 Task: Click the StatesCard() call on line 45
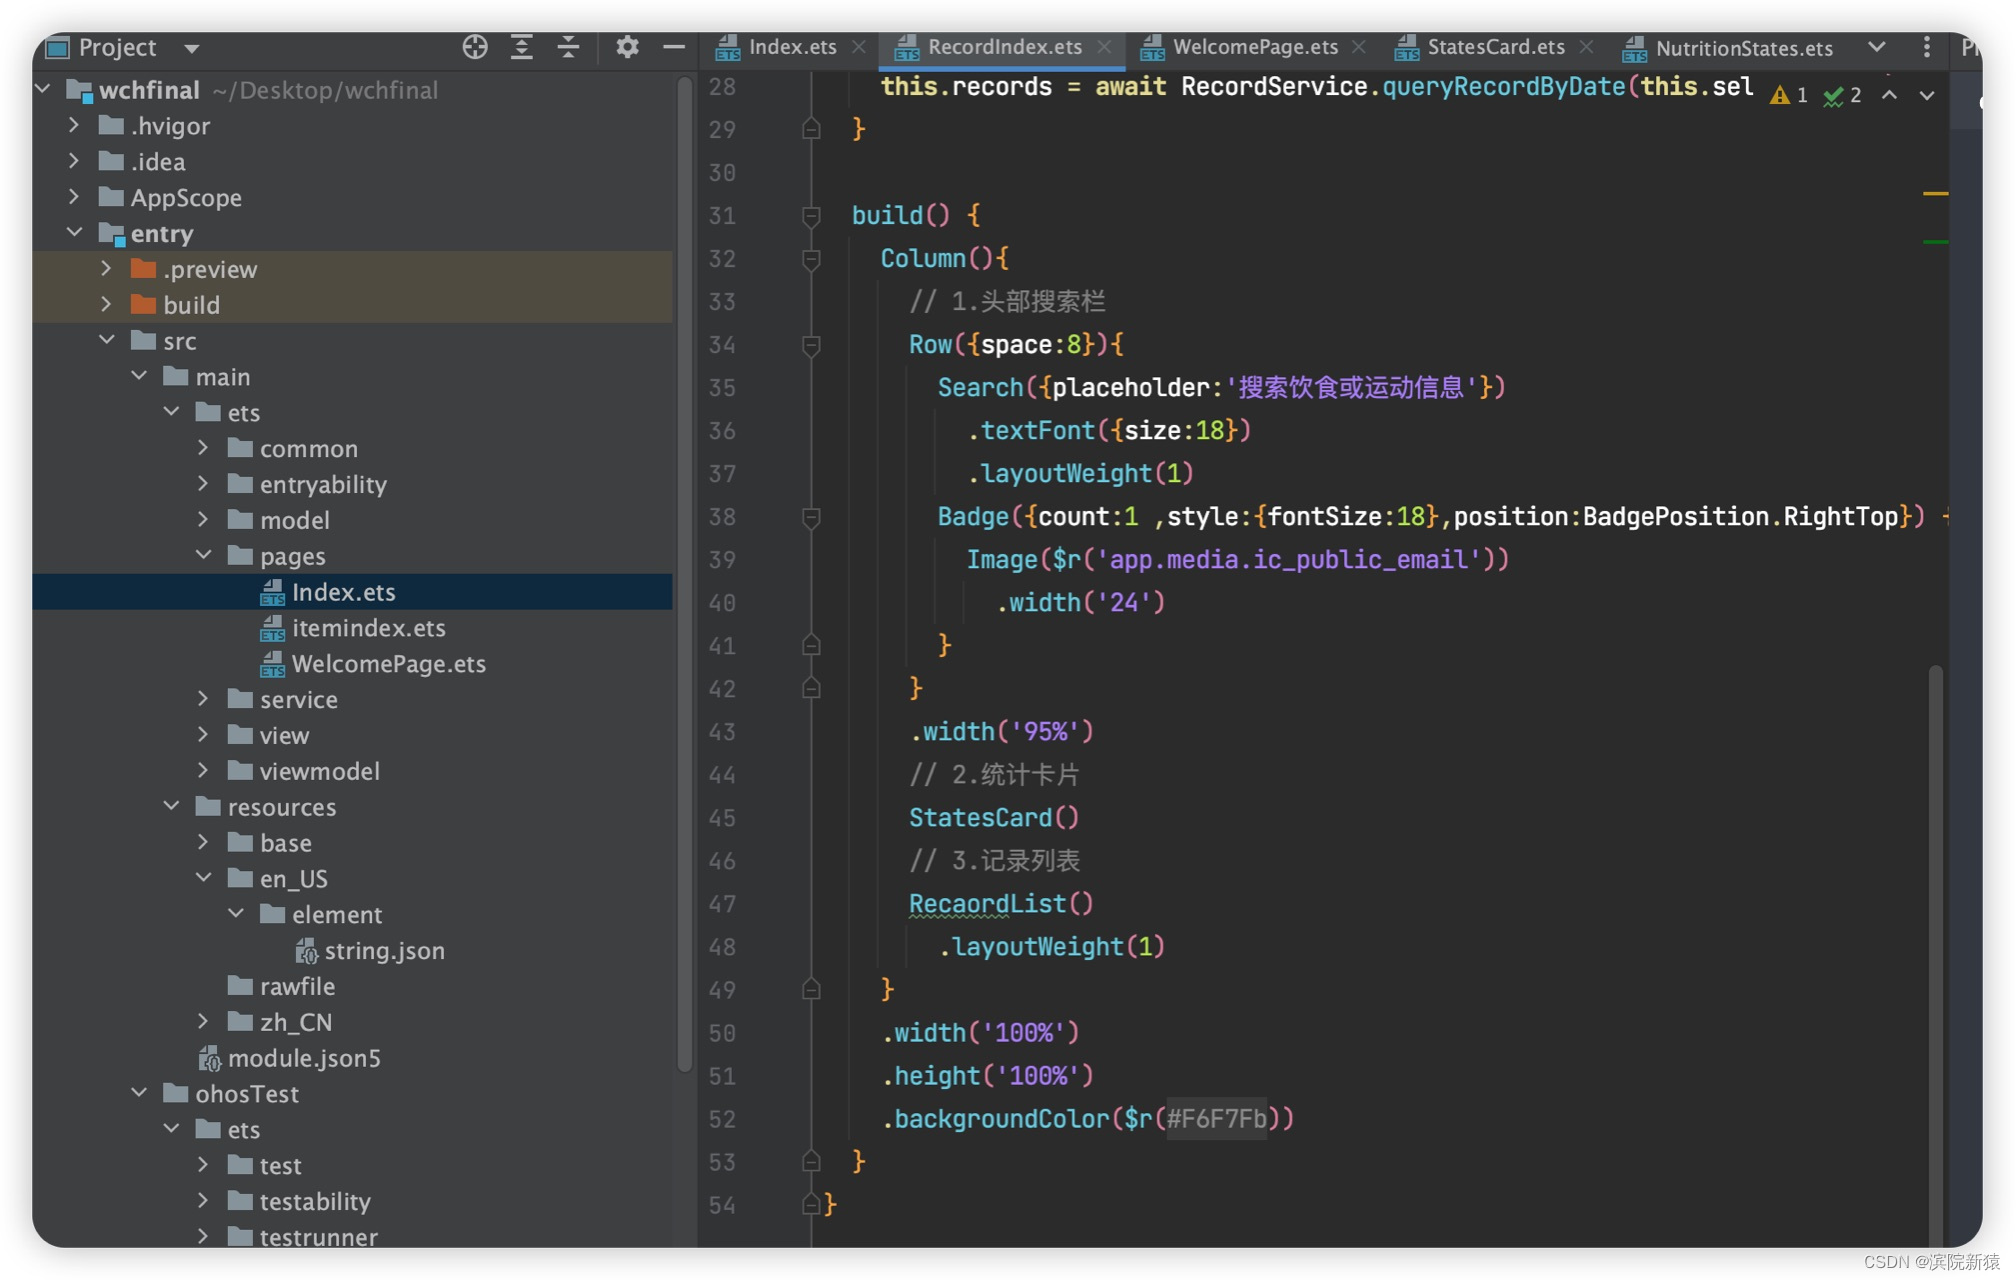coord(993,817)
